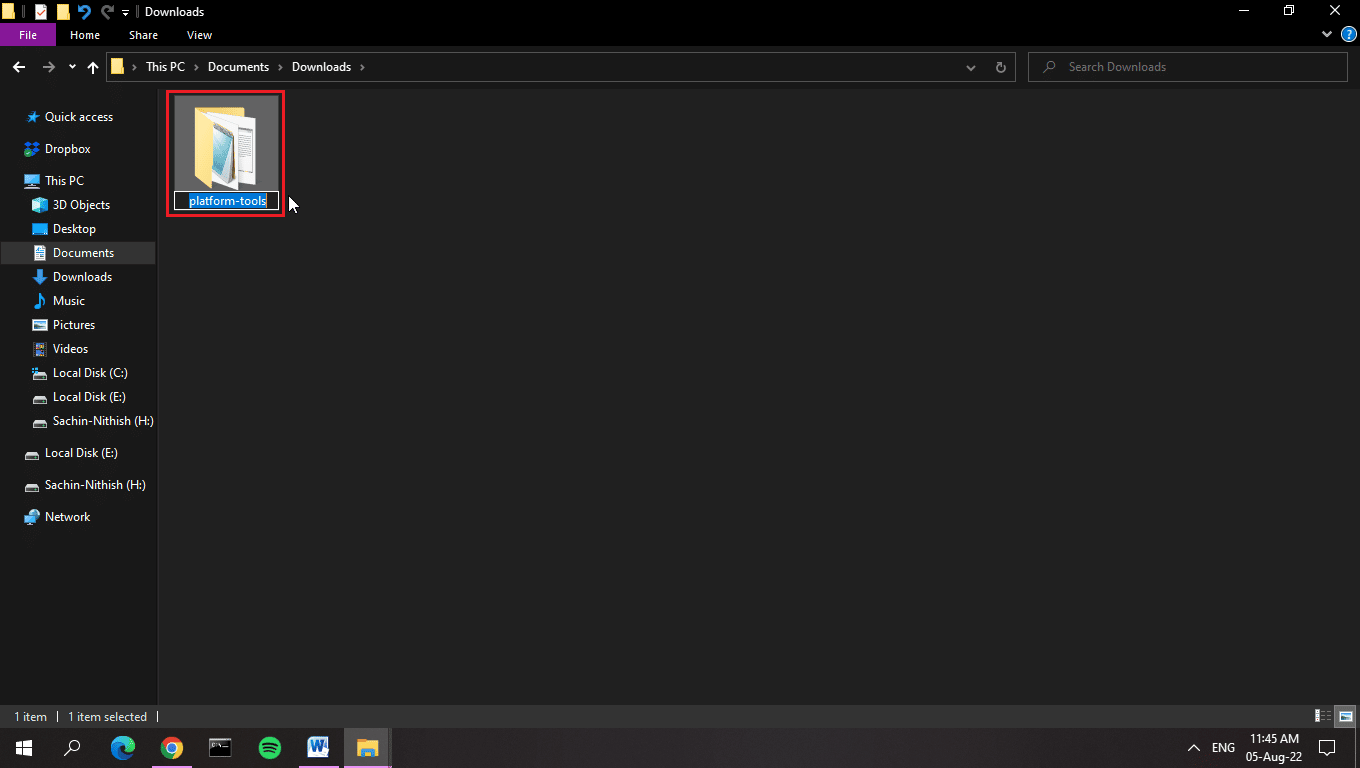The image size is (1360, 768).
Task: Open Dropbox in navigation pane
Action: pos(67,149)
